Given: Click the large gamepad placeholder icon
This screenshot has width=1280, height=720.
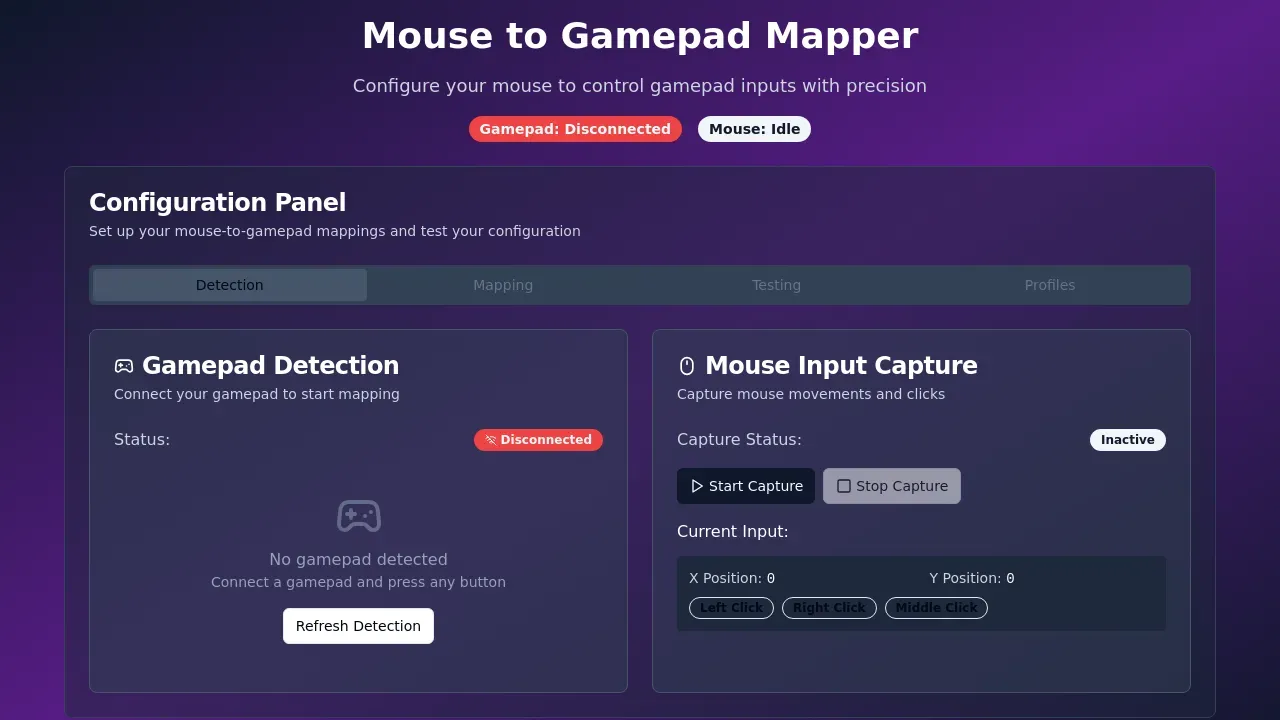Looking at the screenshot, I should 358,516.
